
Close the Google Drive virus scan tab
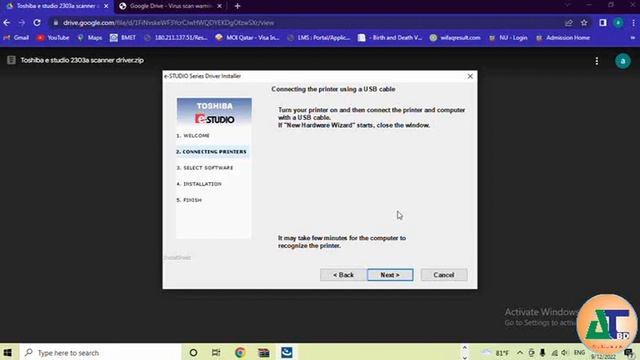(219, 6)
